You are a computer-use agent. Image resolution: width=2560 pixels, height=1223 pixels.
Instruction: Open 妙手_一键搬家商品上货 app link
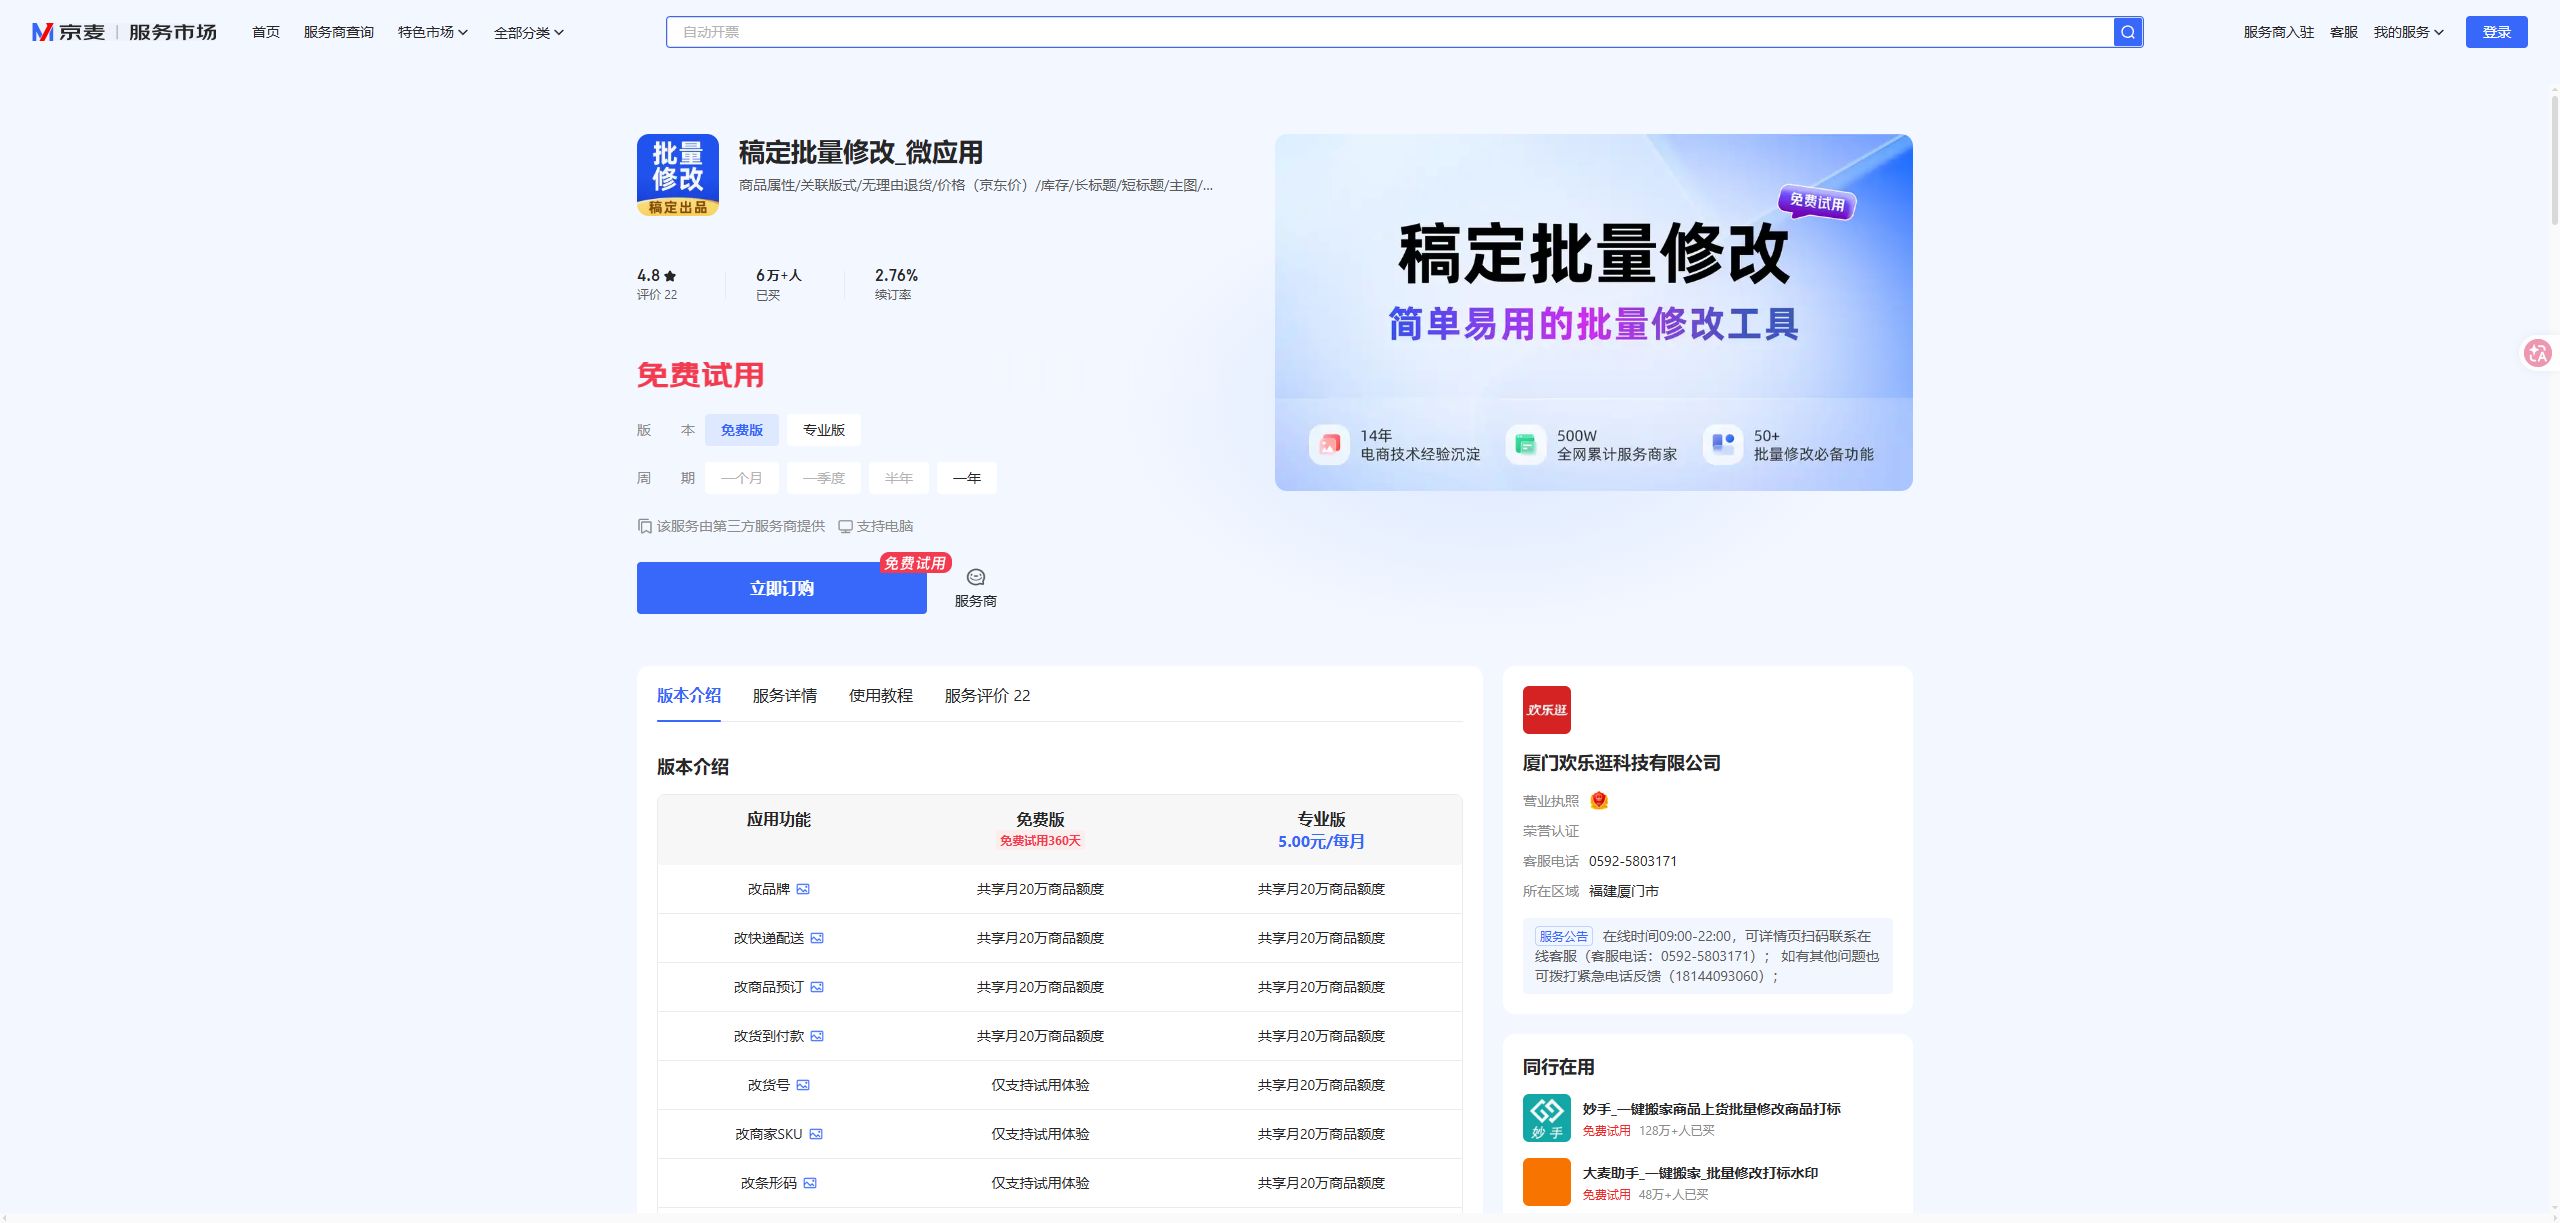pyautogui.click(x=1712, y=1109)
